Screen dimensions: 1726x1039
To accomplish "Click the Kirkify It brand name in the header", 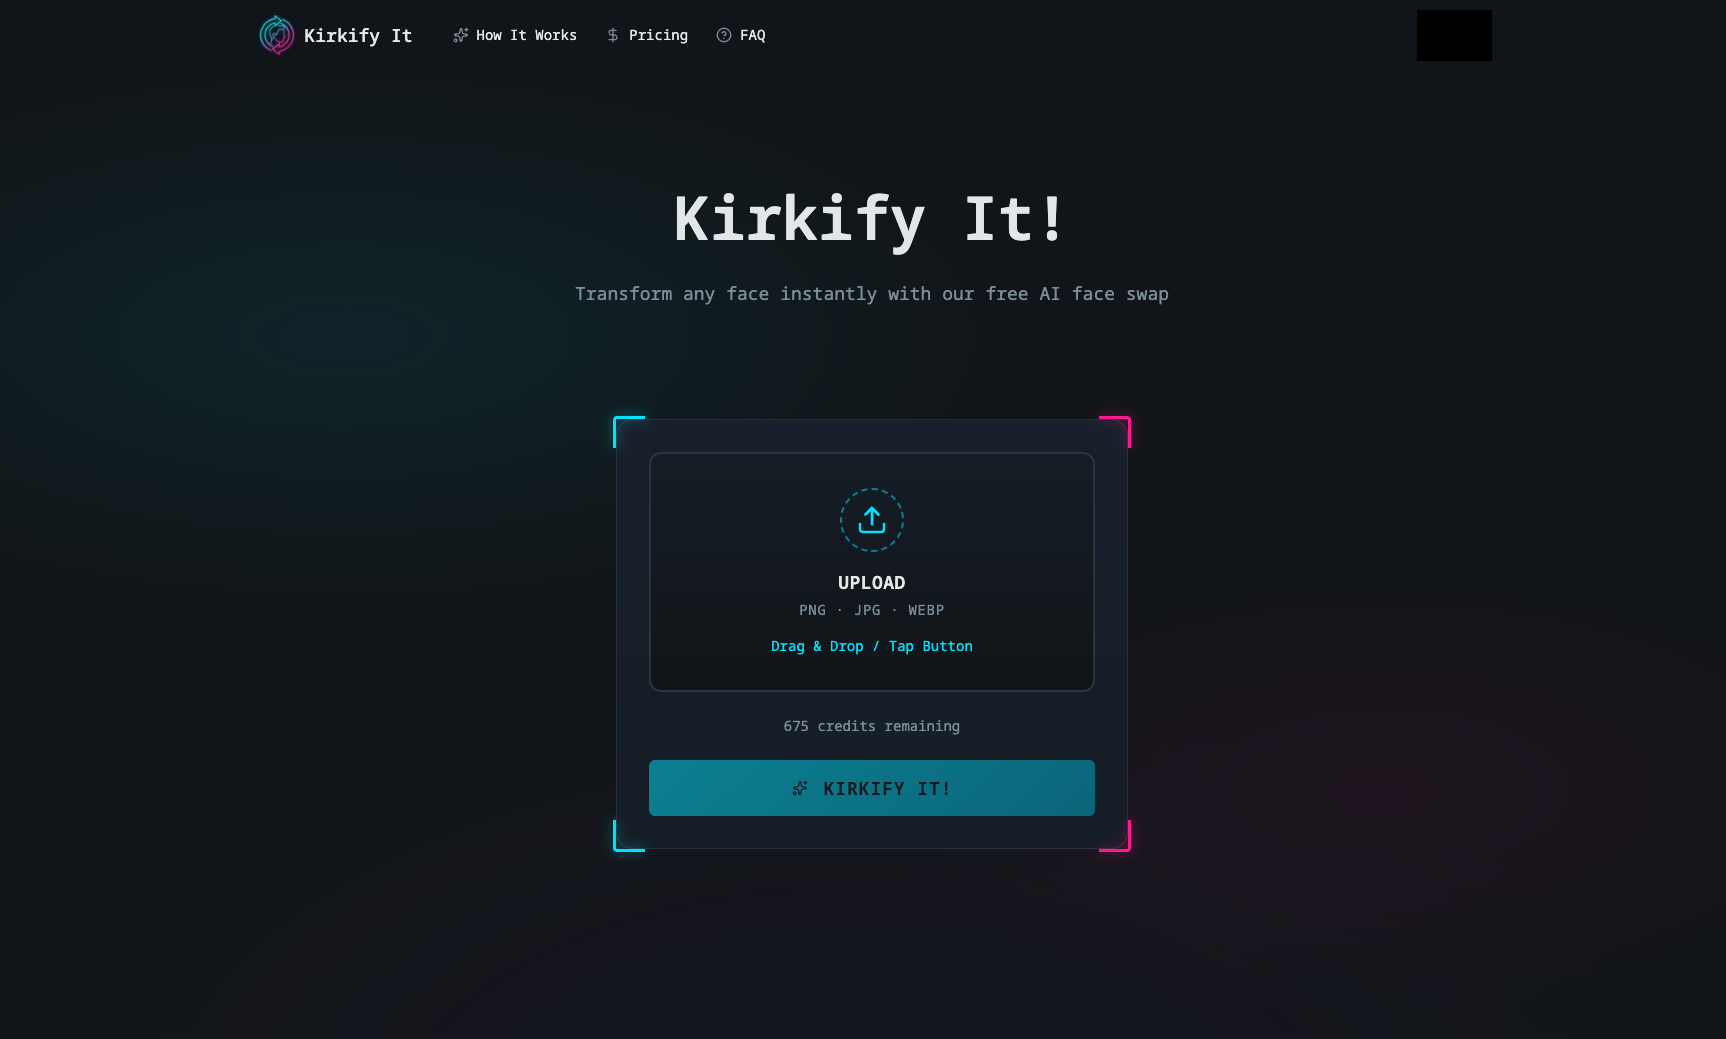I will (x=359, y=35).
